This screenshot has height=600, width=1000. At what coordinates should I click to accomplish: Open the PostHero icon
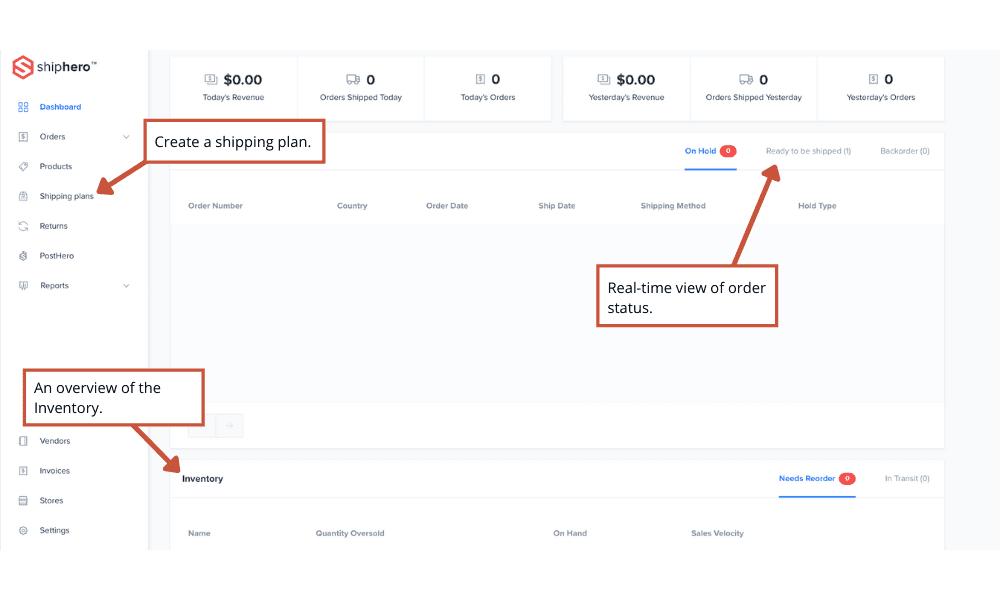(23, 256)
